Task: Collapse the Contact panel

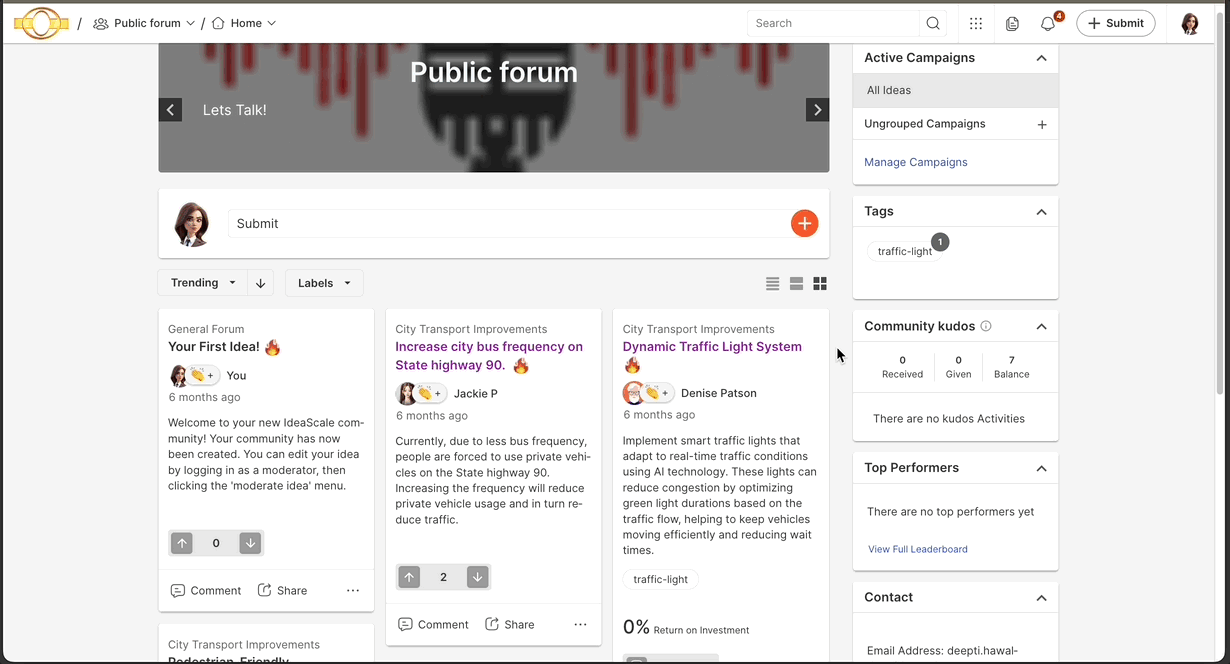Action: [1041, 598]
